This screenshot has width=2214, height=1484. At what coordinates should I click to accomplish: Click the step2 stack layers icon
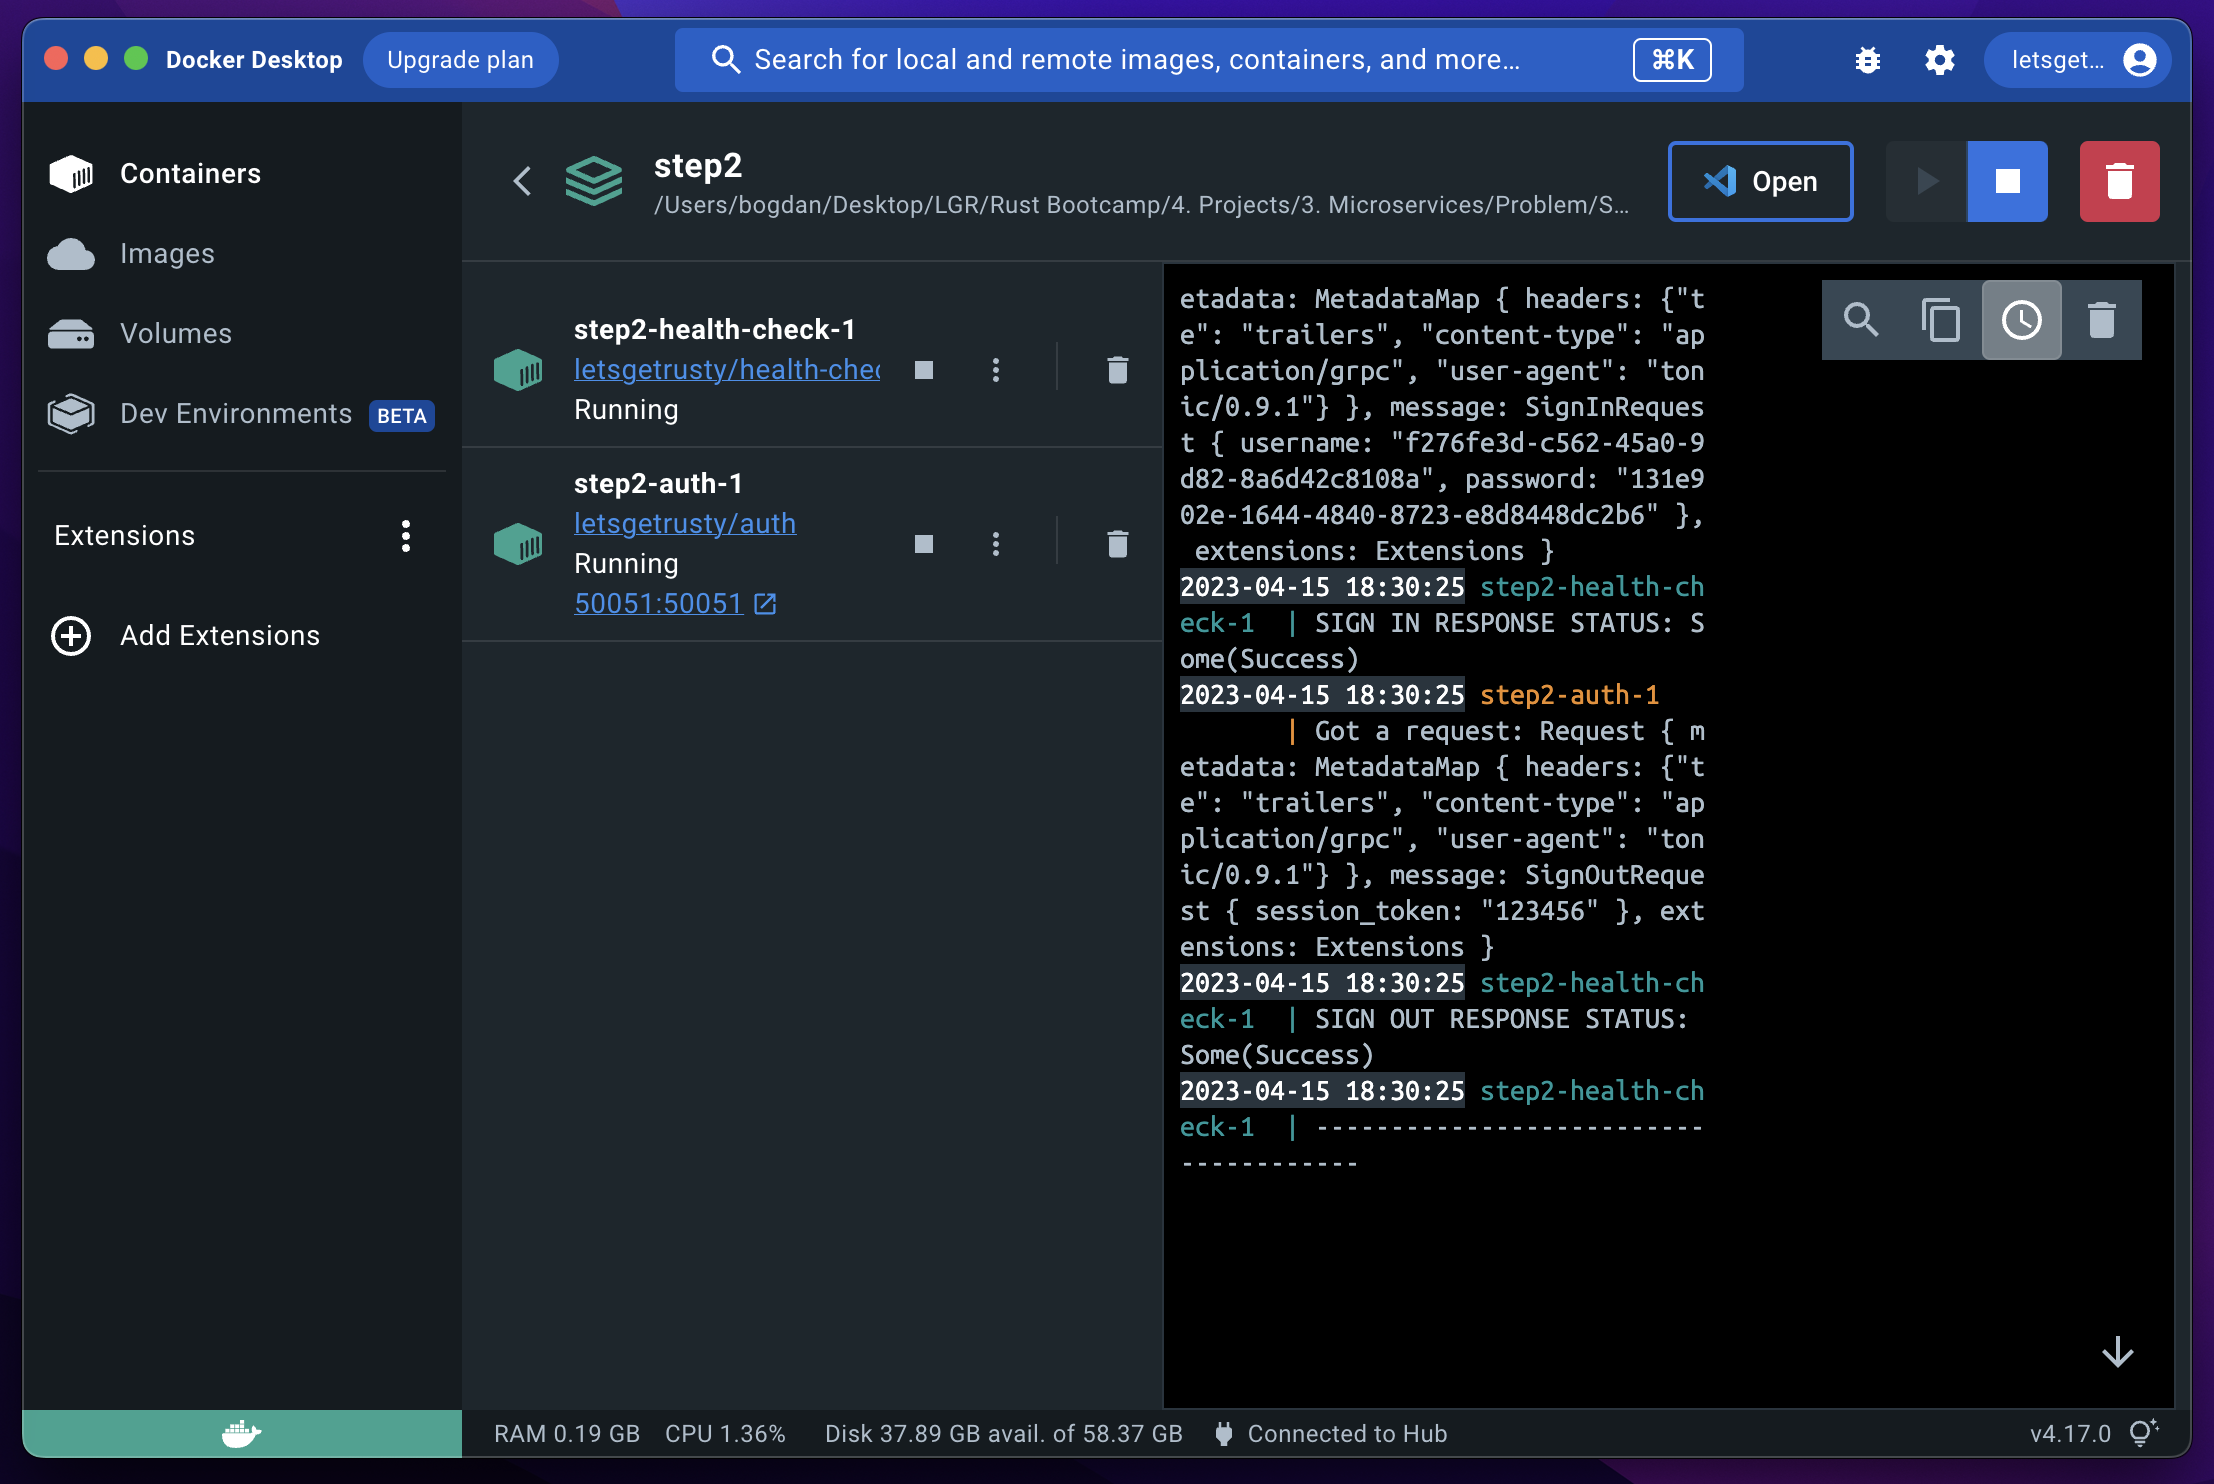point(594,181)
